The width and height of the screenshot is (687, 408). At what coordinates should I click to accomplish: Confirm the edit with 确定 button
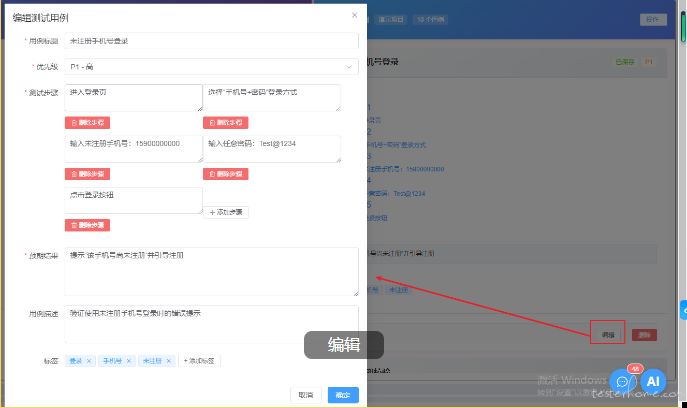[343, 395]
